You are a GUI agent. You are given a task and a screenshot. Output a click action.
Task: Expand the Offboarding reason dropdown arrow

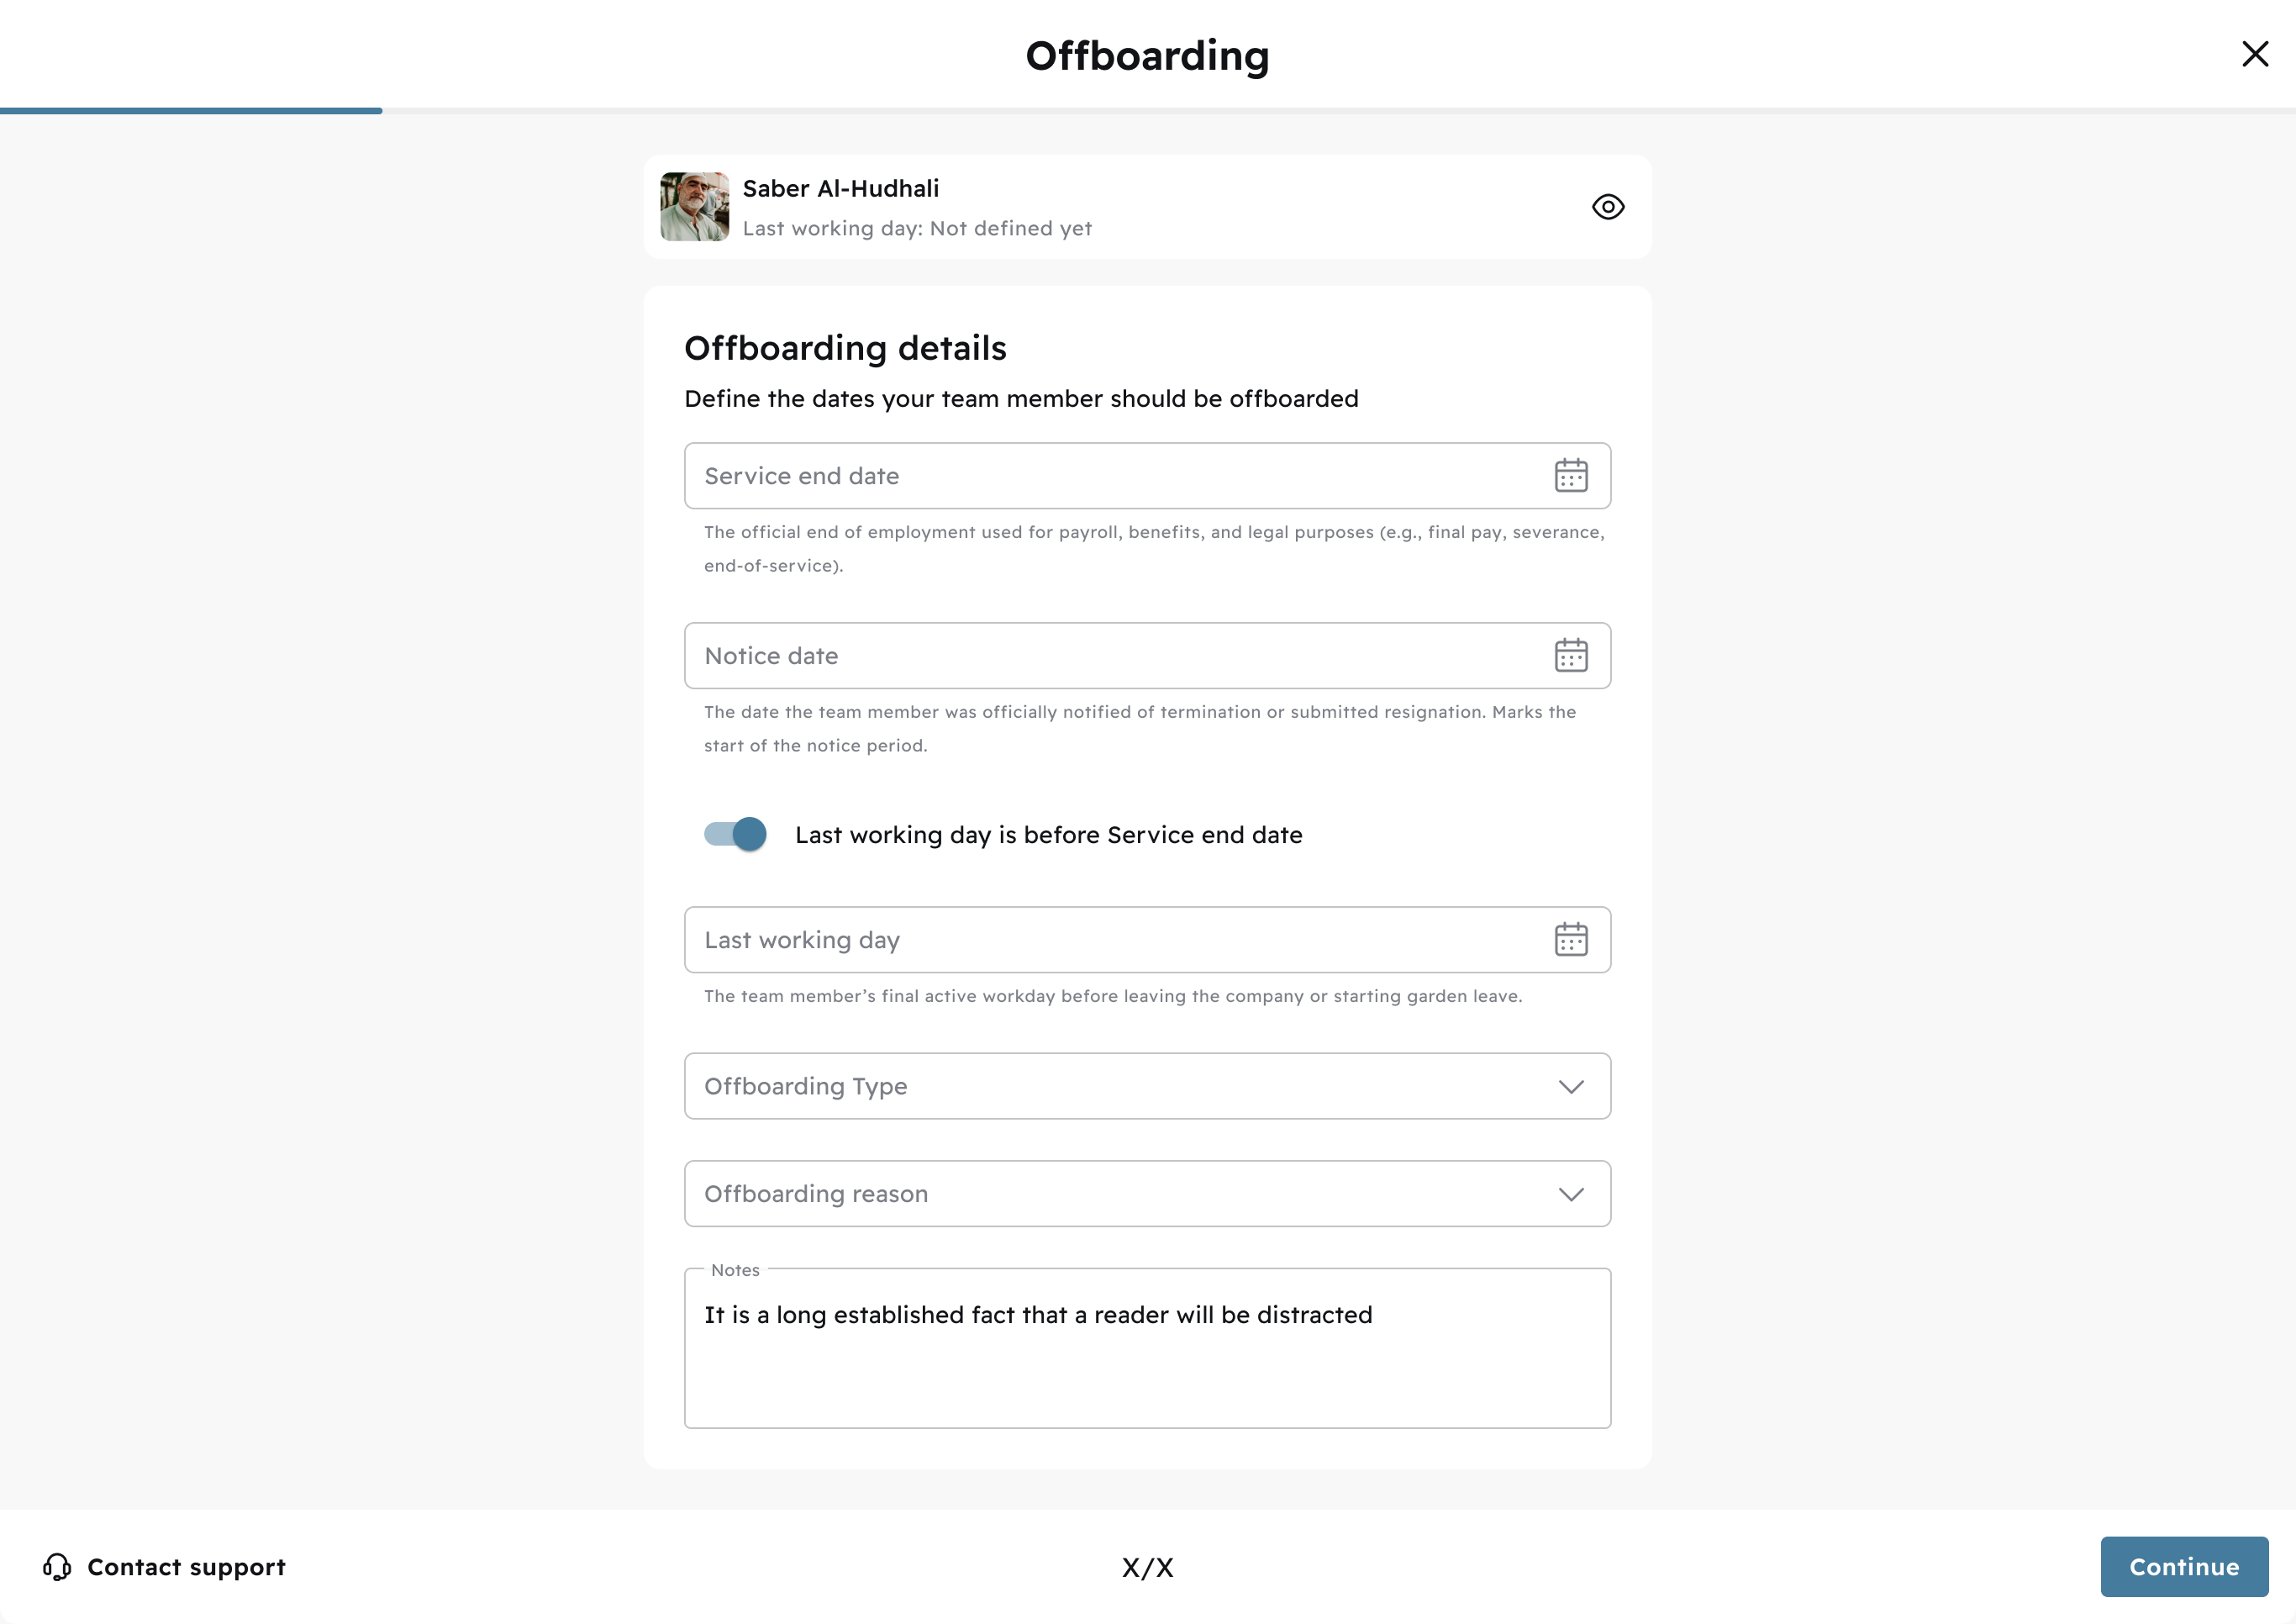(x=1571, y=1195)
